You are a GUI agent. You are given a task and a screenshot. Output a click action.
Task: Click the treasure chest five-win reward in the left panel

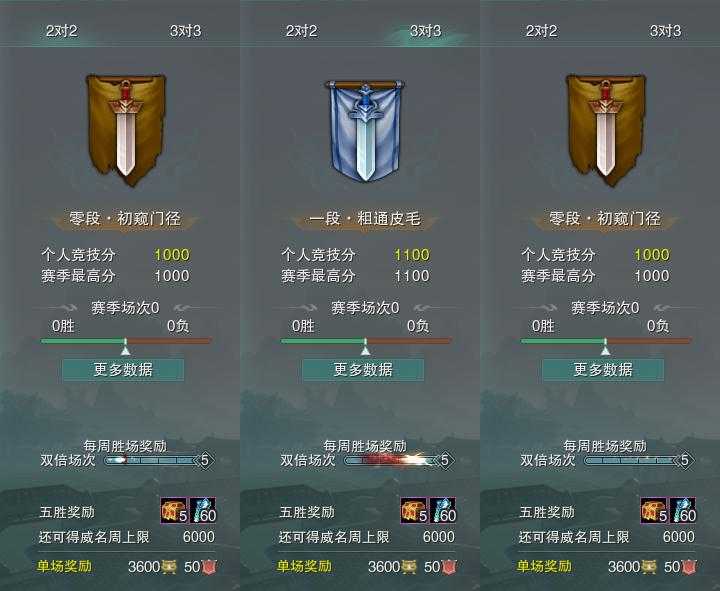(174, 511)
